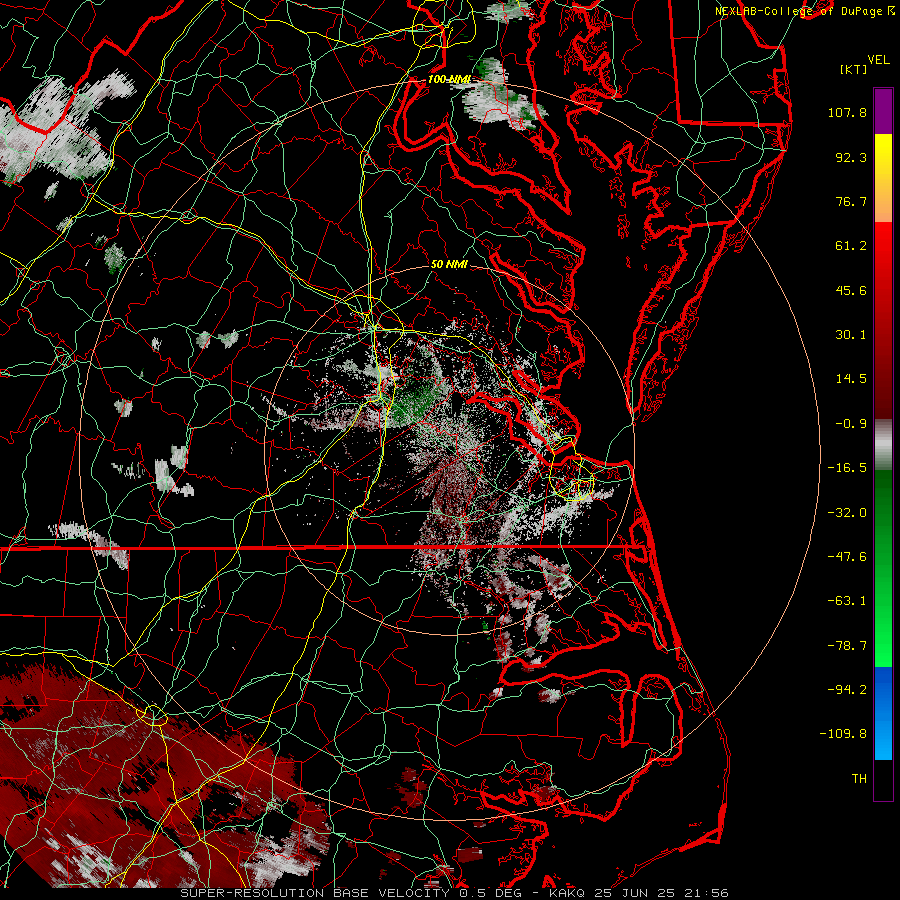Click the 76.7 velocity scale value

851,201
